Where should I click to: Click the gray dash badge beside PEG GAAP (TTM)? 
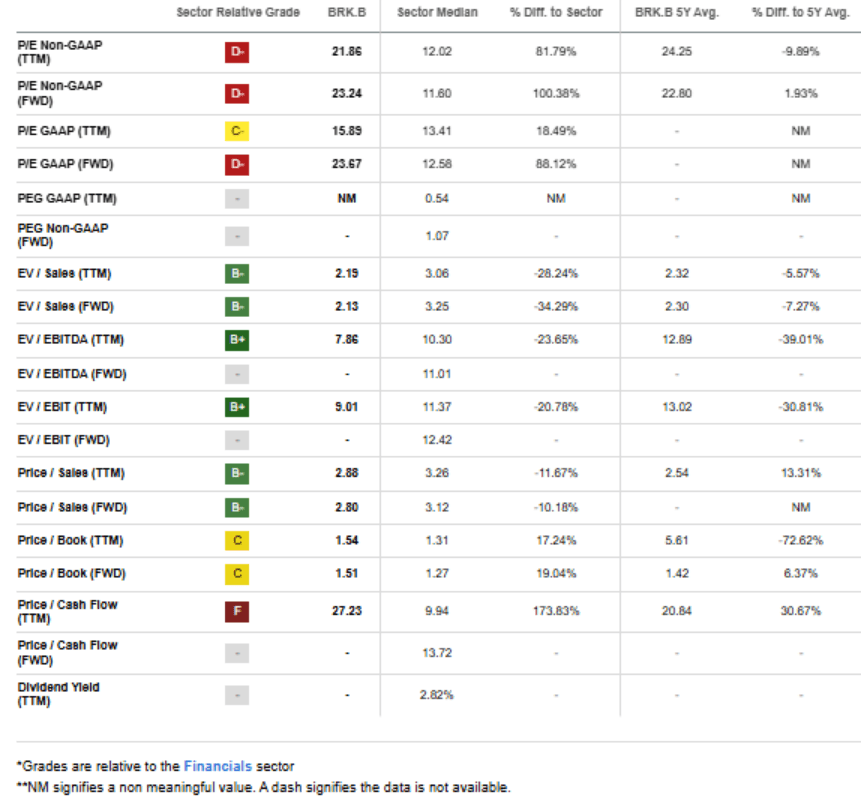click(x=236, y=197)
